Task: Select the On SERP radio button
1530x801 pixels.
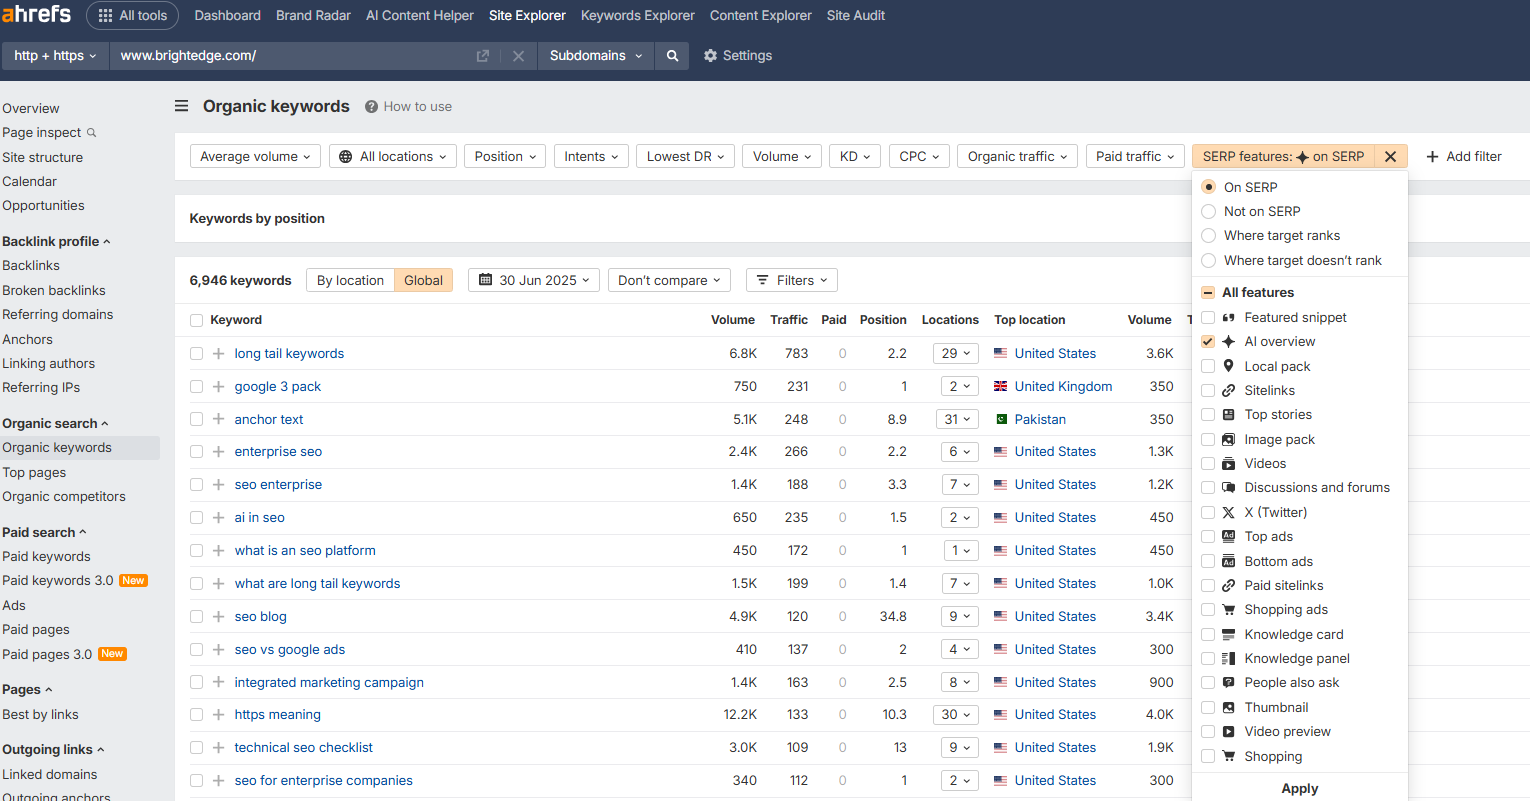Action: (1208, 187)
